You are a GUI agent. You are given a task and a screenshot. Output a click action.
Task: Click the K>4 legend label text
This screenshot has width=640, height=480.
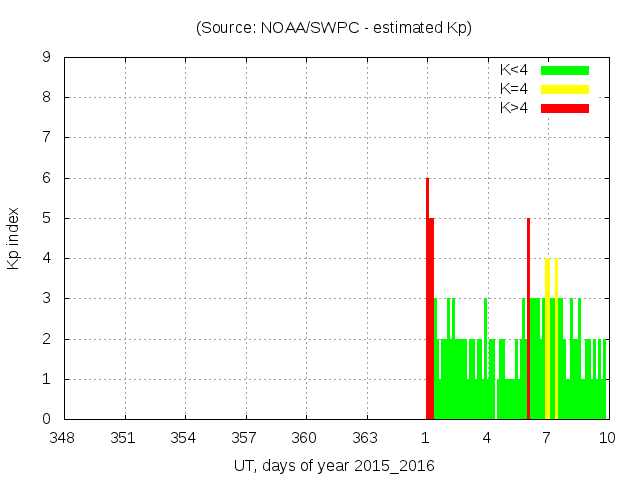click(514, 108)
